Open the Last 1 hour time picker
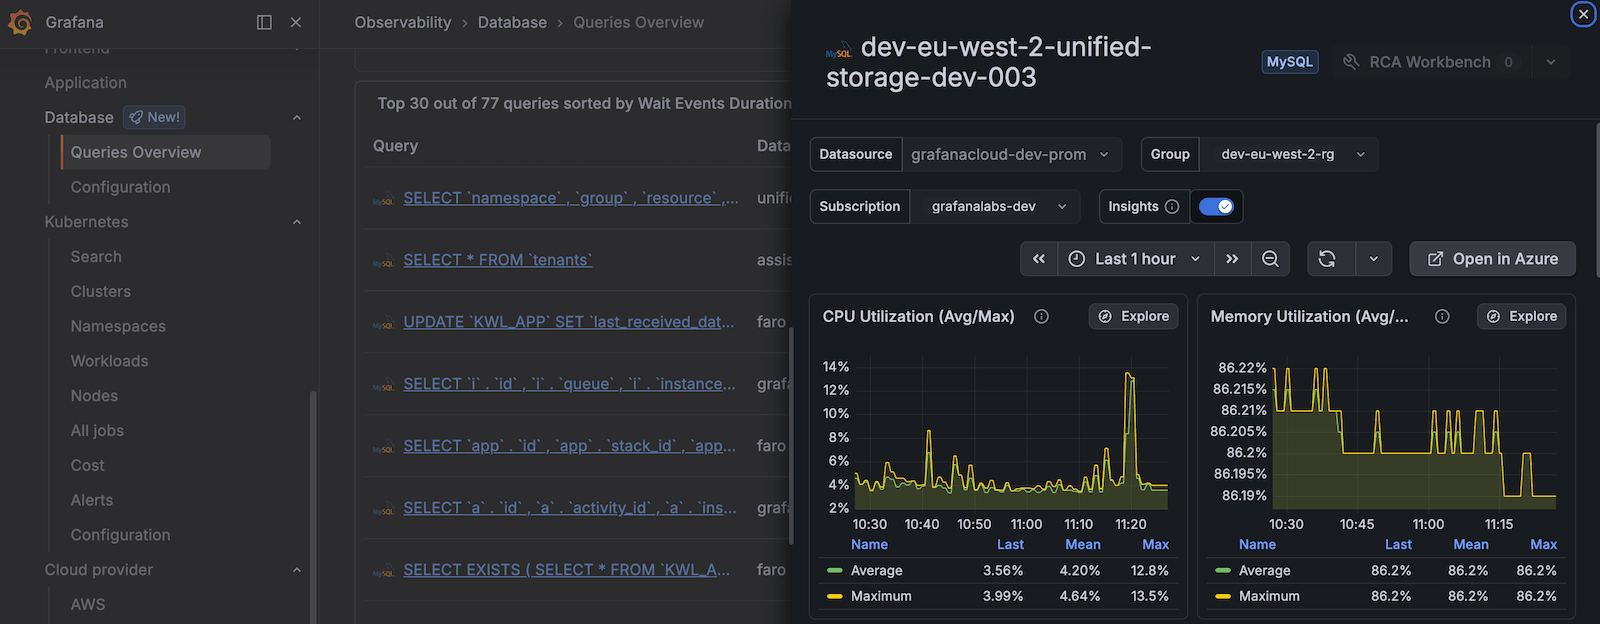Viewport: 1600px width, 624px height. click(x=1136, y=259)
